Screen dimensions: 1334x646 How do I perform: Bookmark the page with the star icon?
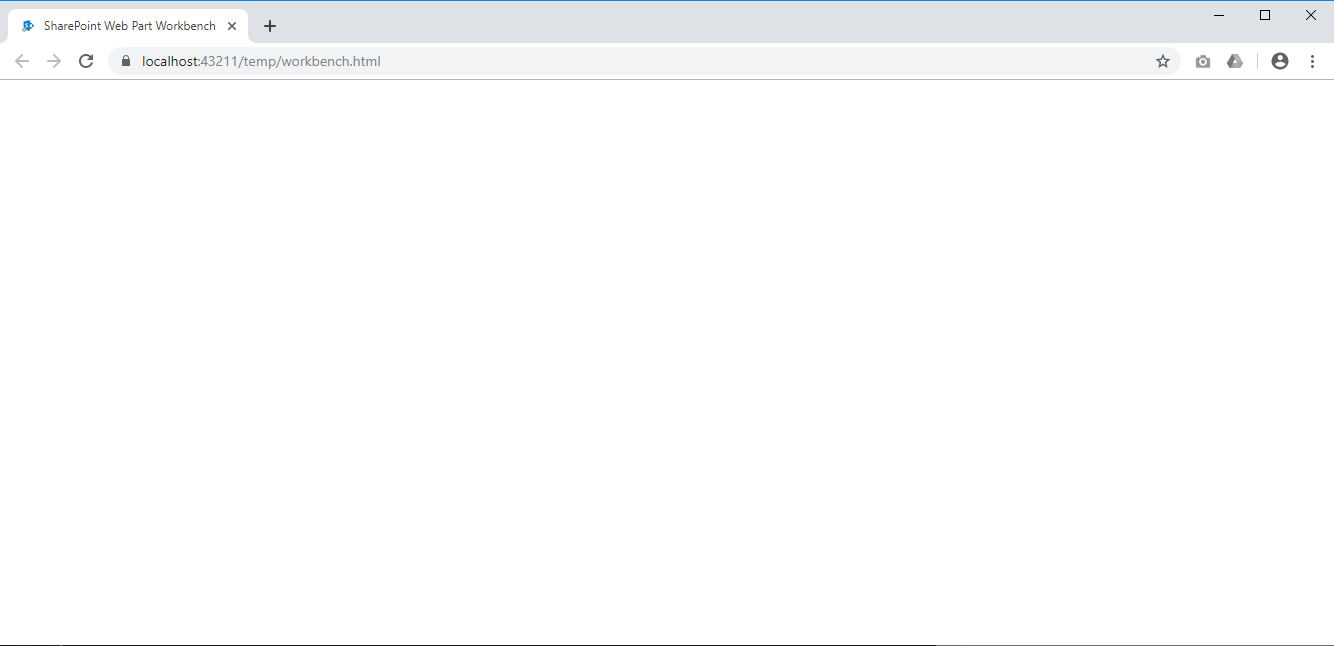click(1163, 61)
